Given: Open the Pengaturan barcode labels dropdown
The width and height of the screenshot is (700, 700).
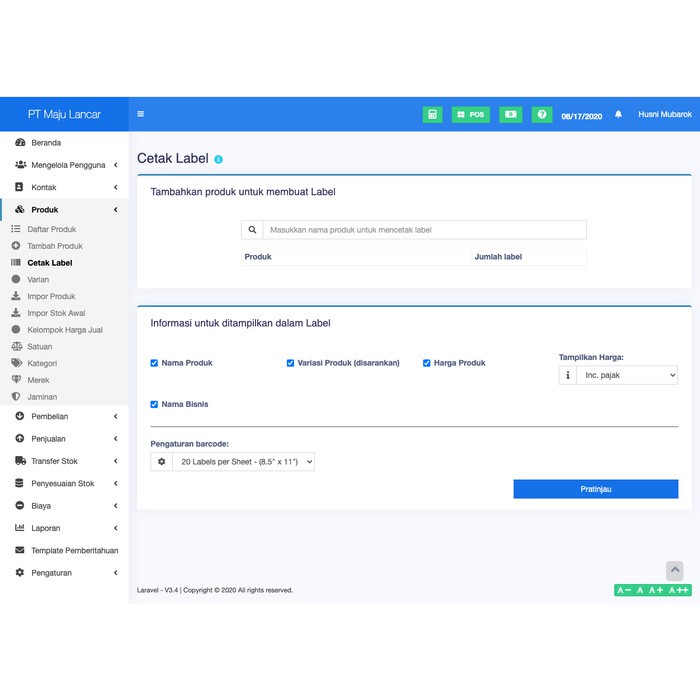Looking at the screenshot, I should [243, 461].
